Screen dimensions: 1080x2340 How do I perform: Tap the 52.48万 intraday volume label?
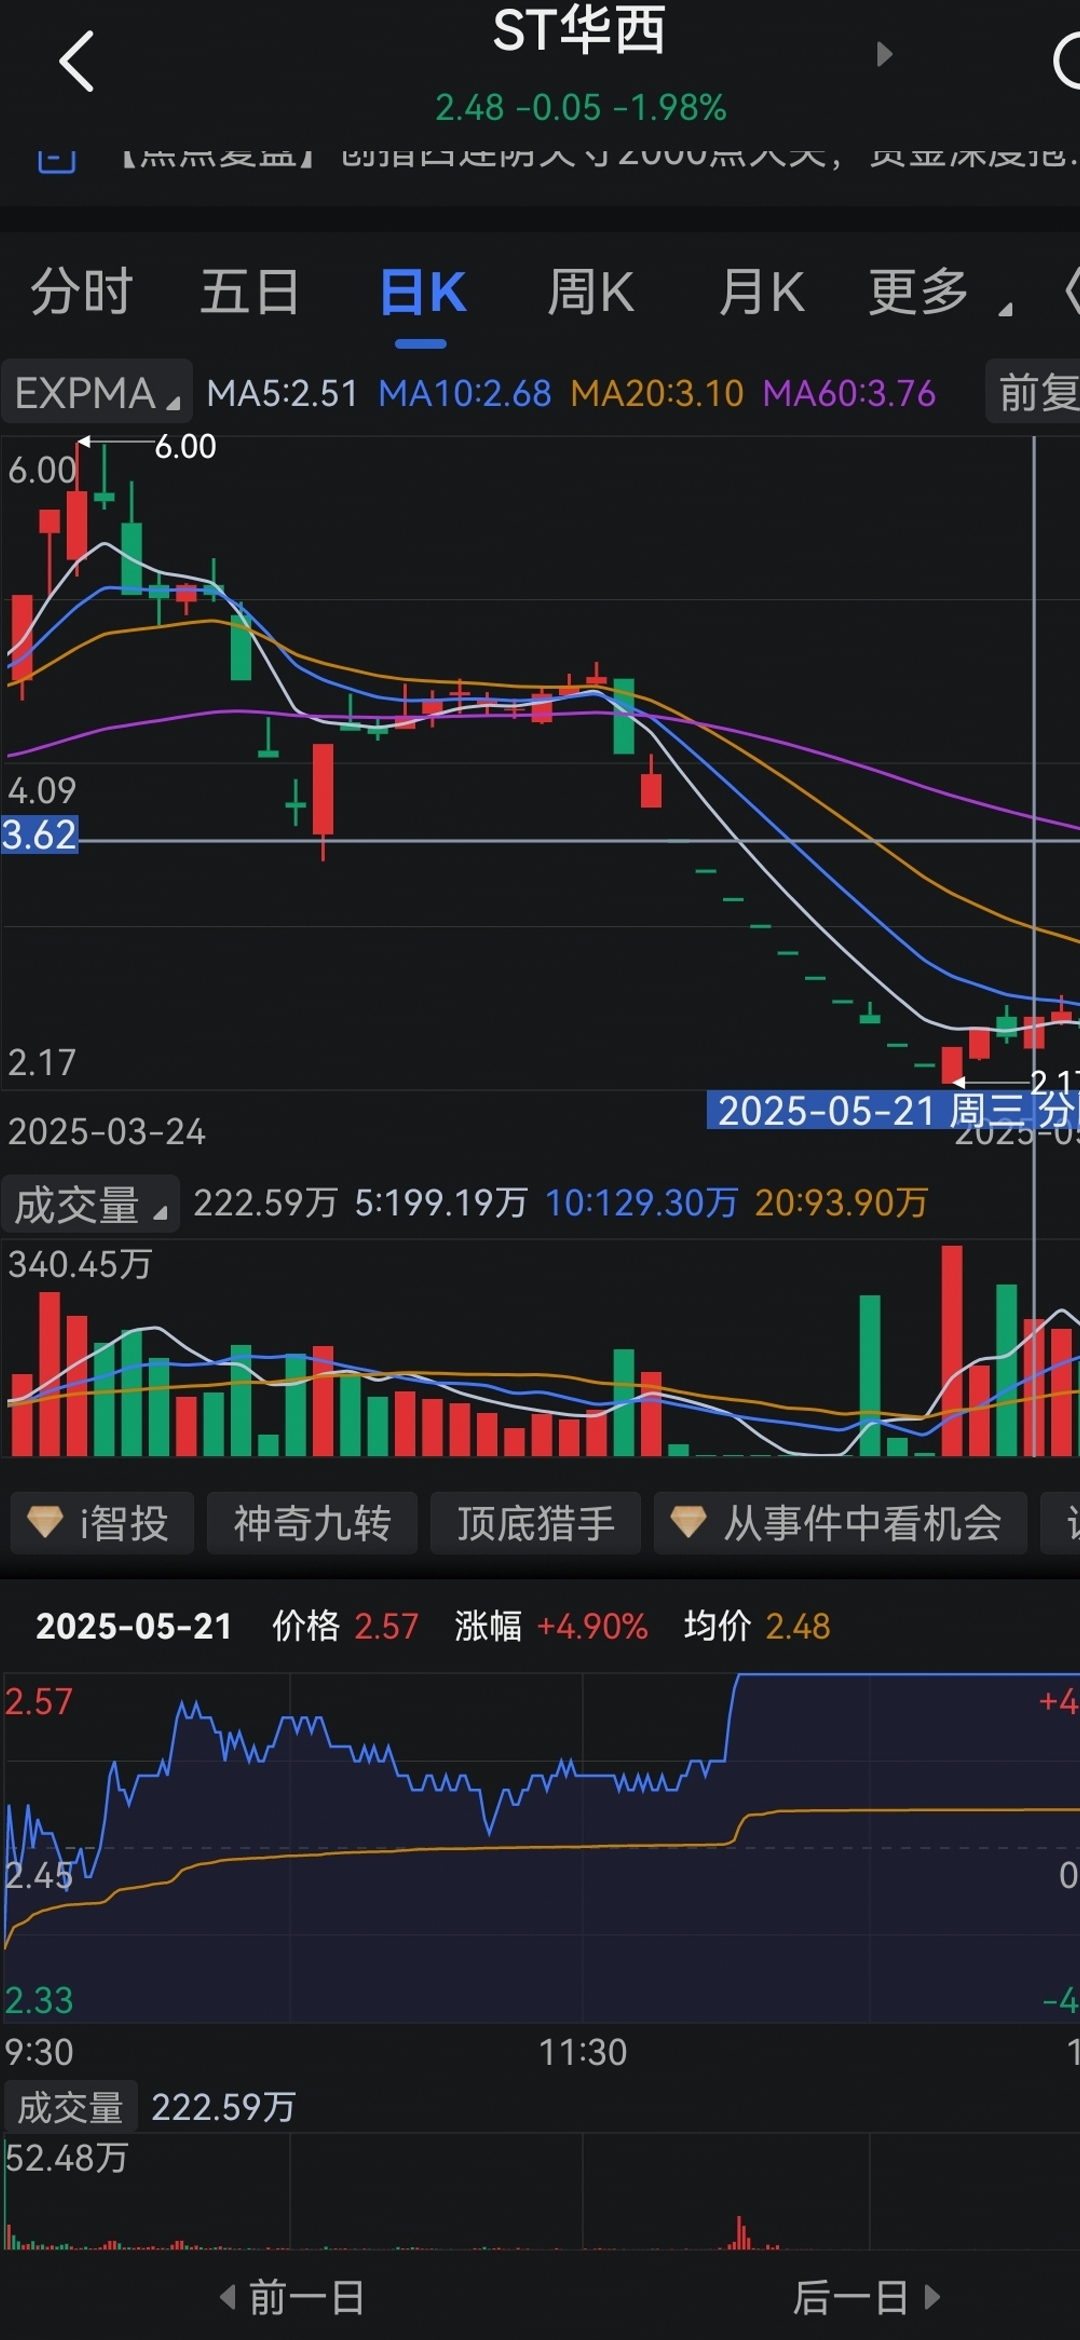[x=67, y=2157]
